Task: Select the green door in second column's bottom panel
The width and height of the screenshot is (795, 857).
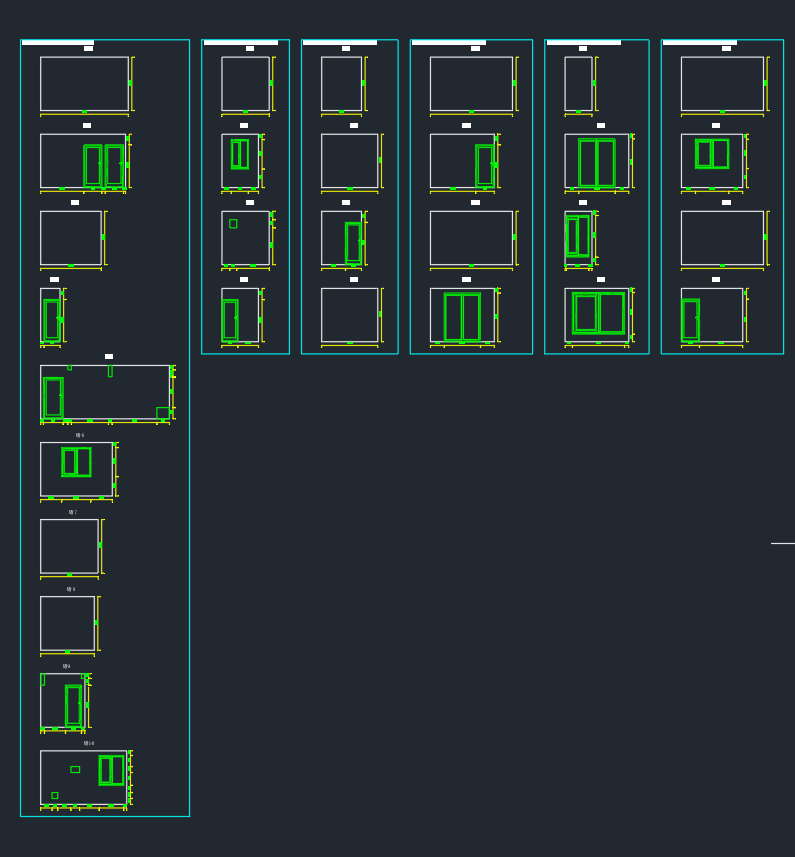Action: click(x=230, y=320)
